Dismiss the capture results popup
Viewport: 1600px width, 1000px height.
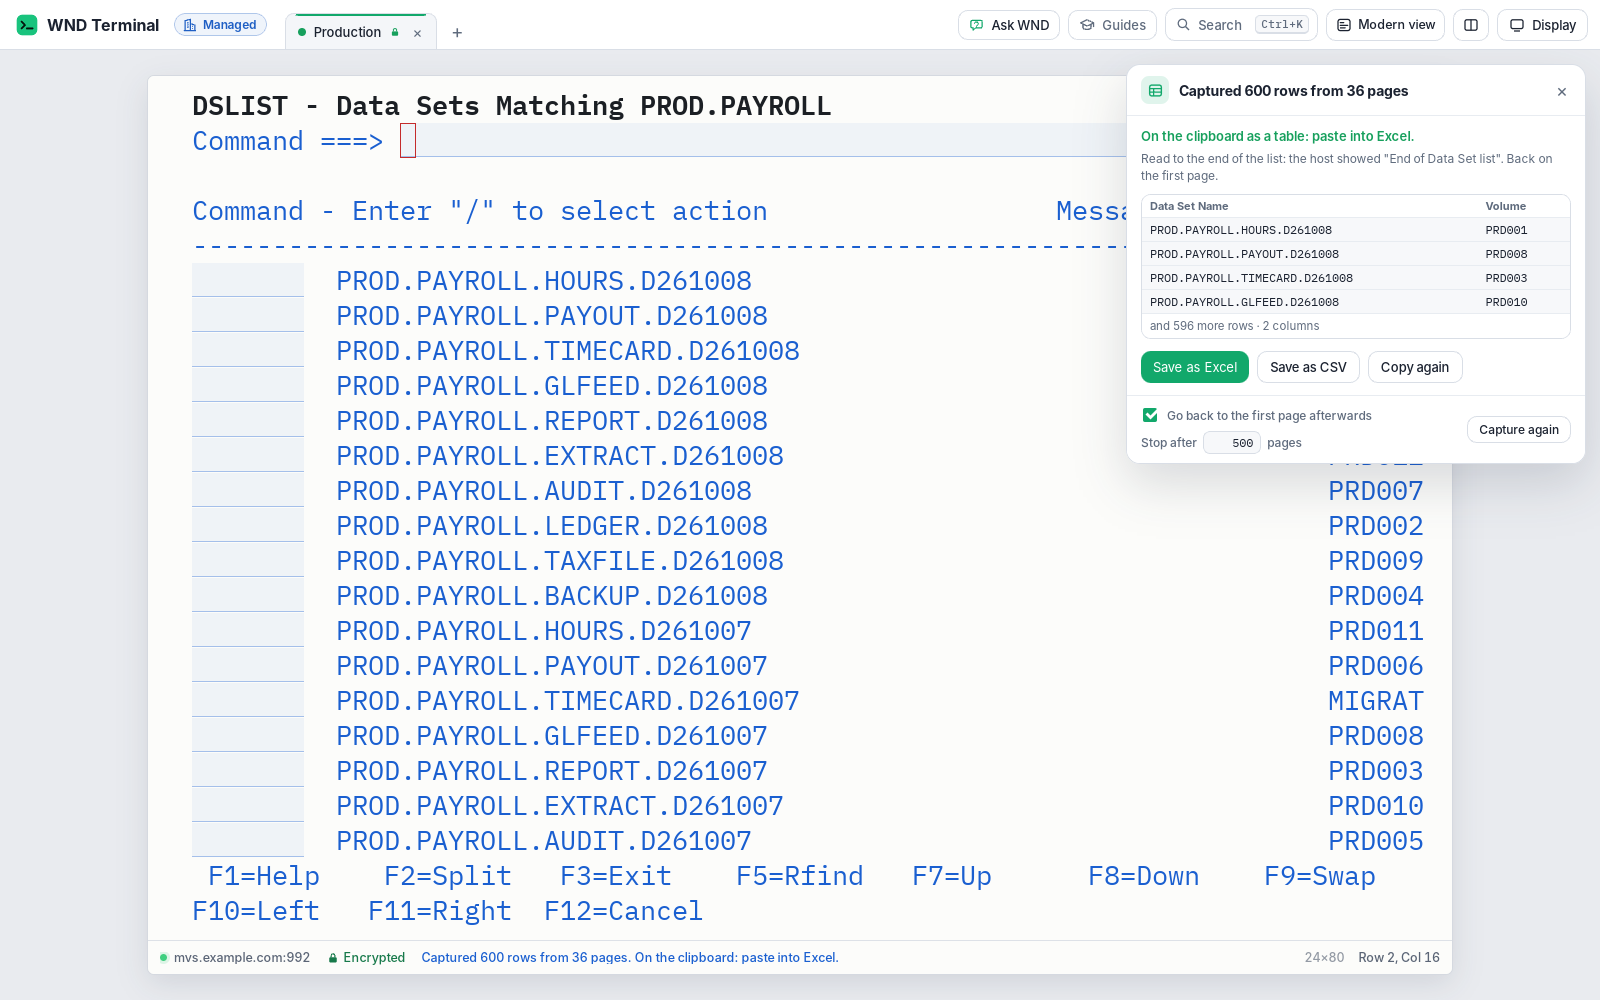[1562, 92]
